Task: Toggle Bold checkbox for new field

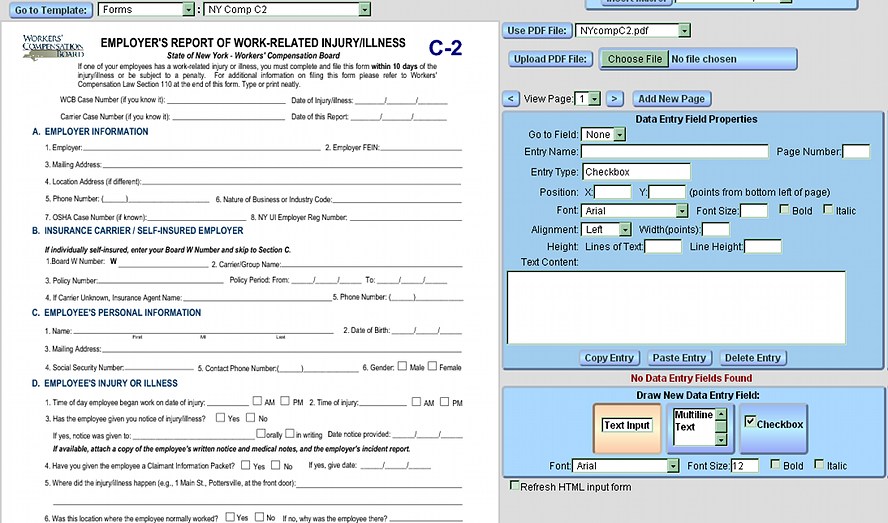Action: pos(775,465)
